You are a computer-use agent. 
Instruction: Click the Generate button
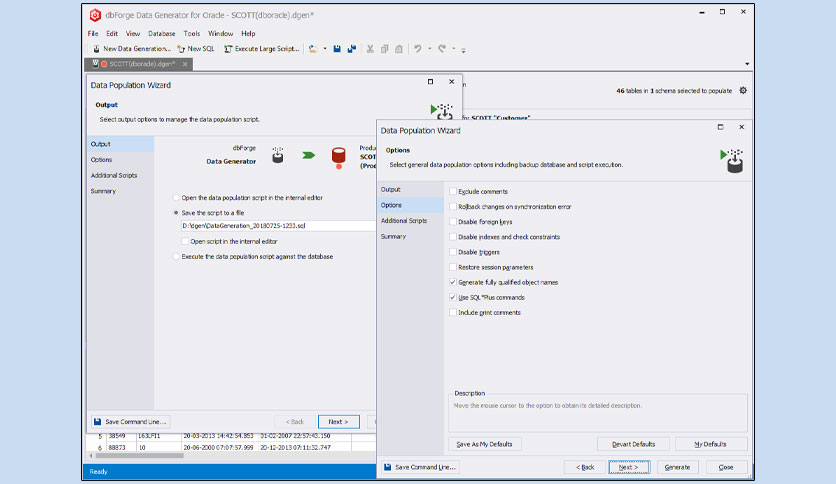tap(678, 467)
